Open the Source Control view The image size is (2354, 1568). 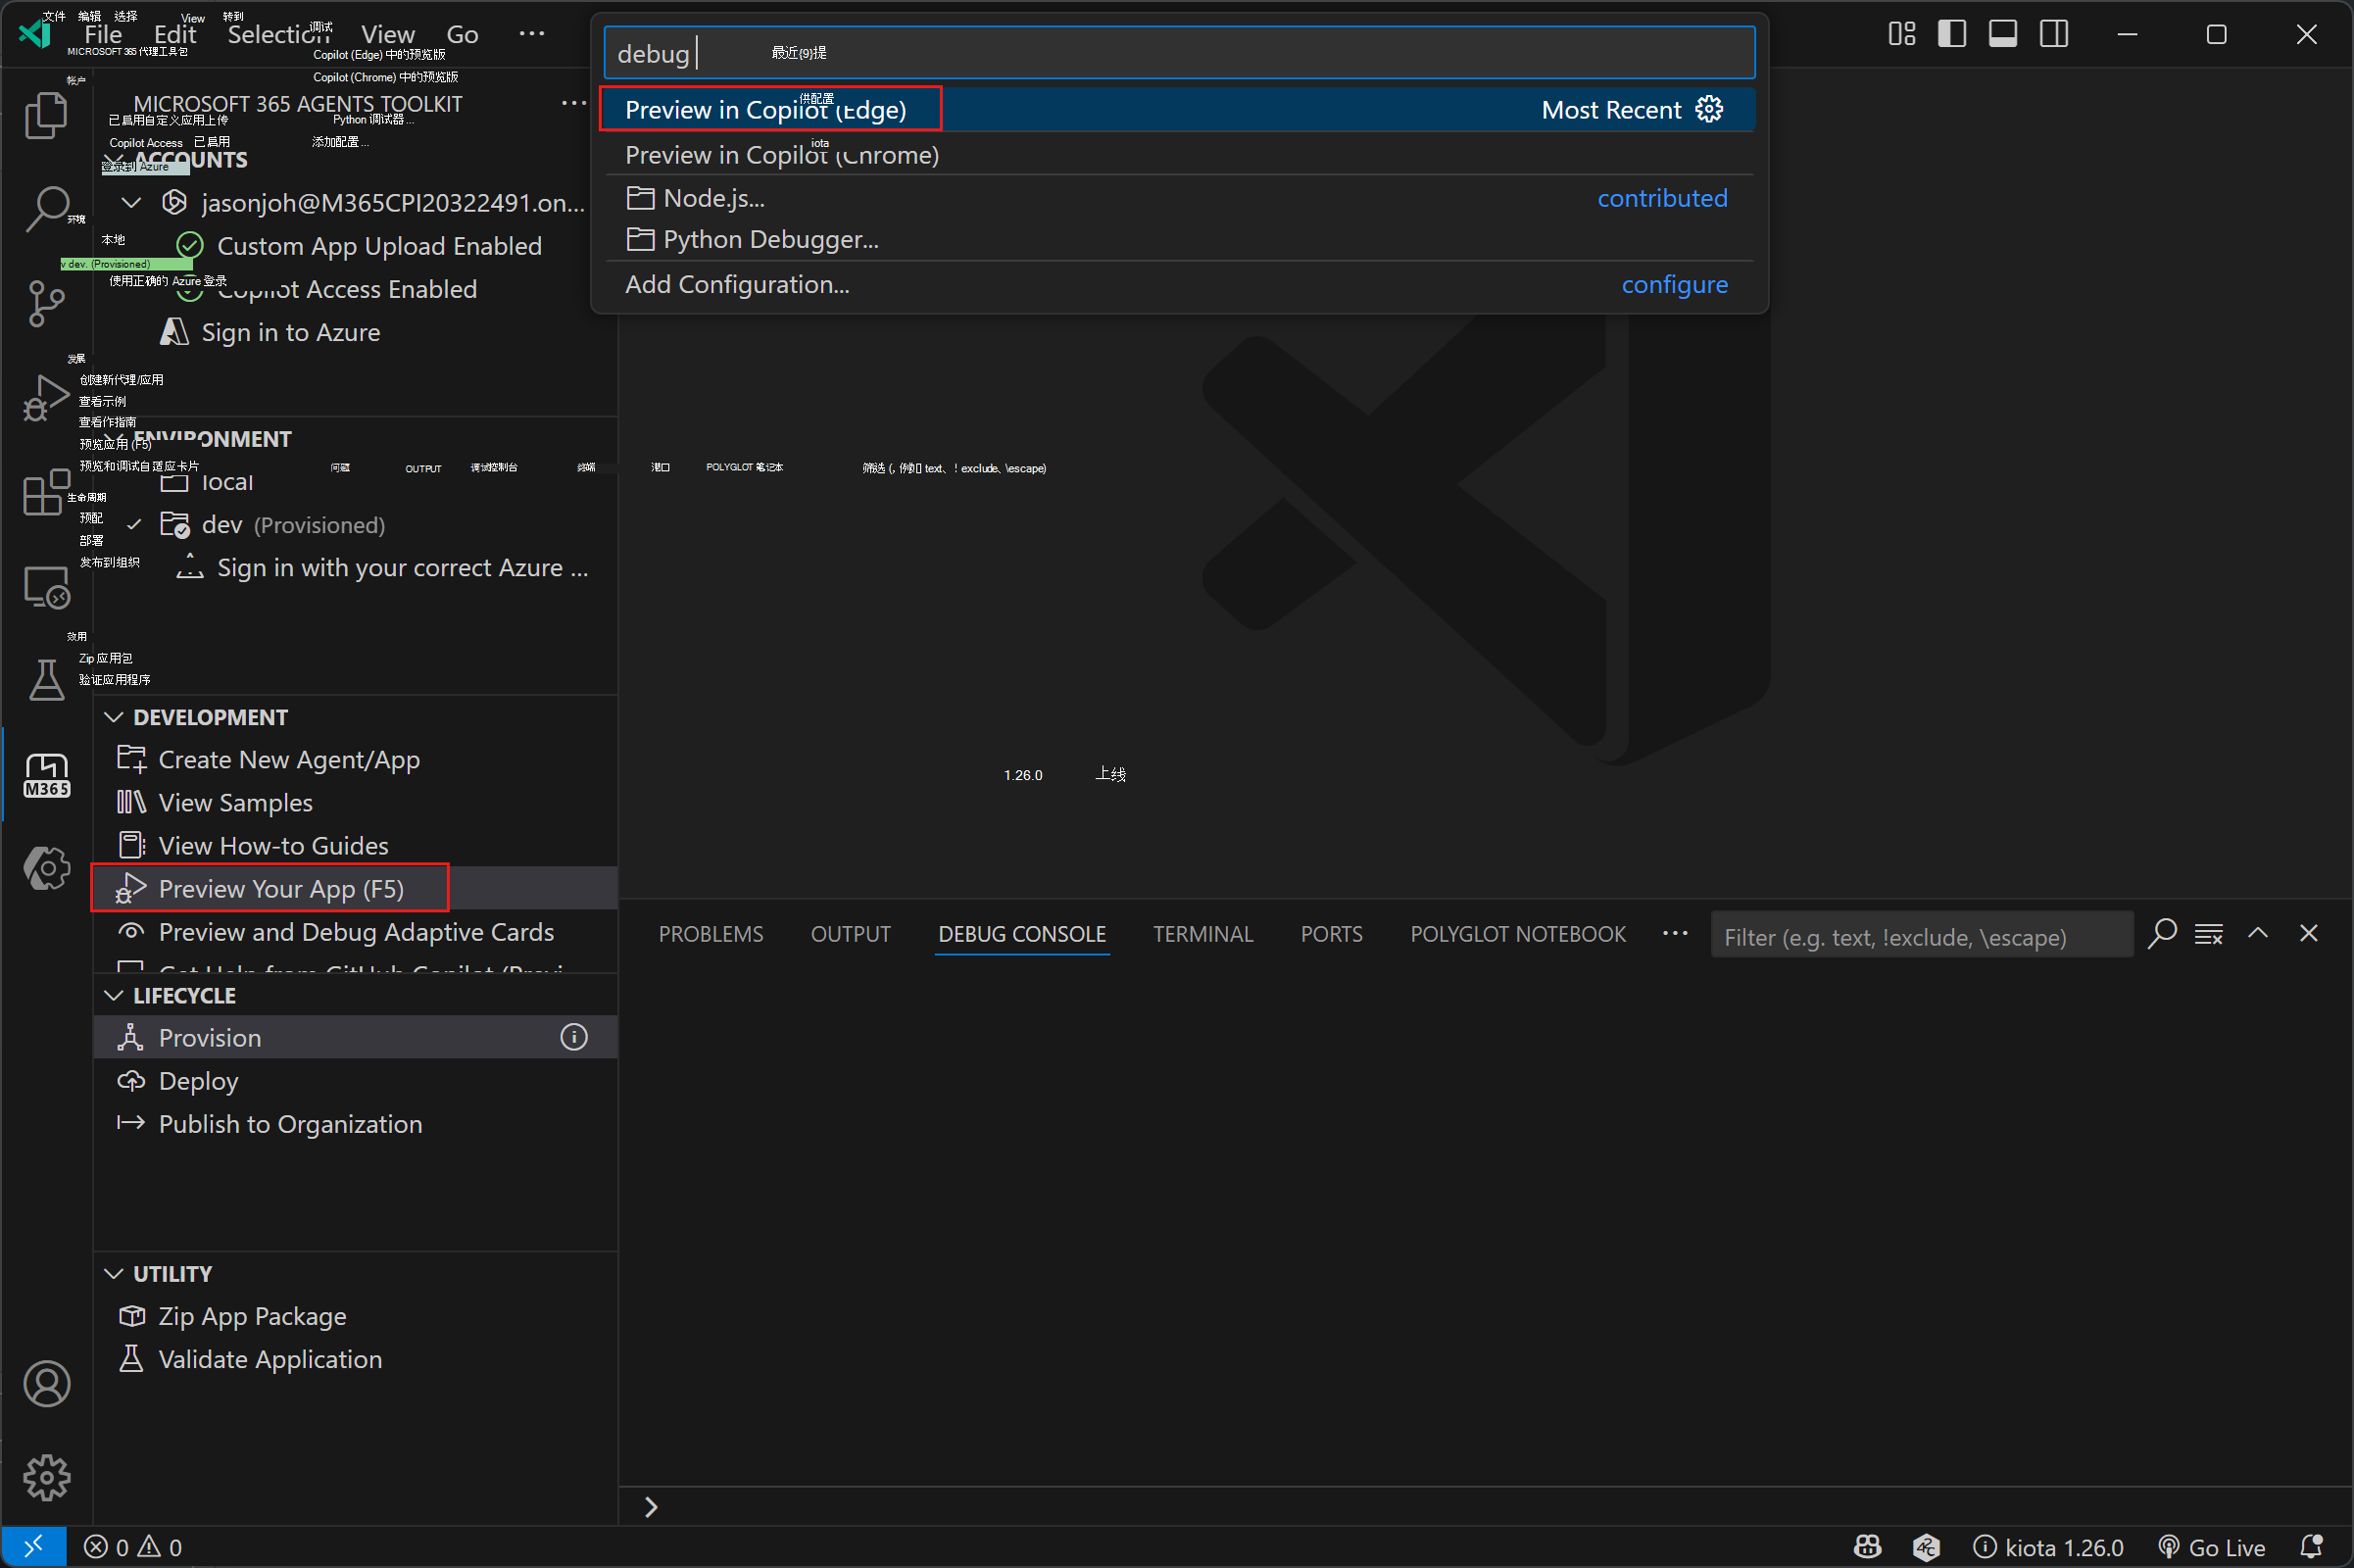click(46, 303)
